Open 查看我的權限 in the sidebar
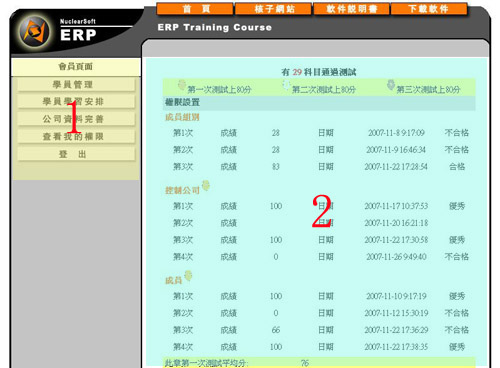The width and height of the screenshot is (500, 368). pos(76,136)
